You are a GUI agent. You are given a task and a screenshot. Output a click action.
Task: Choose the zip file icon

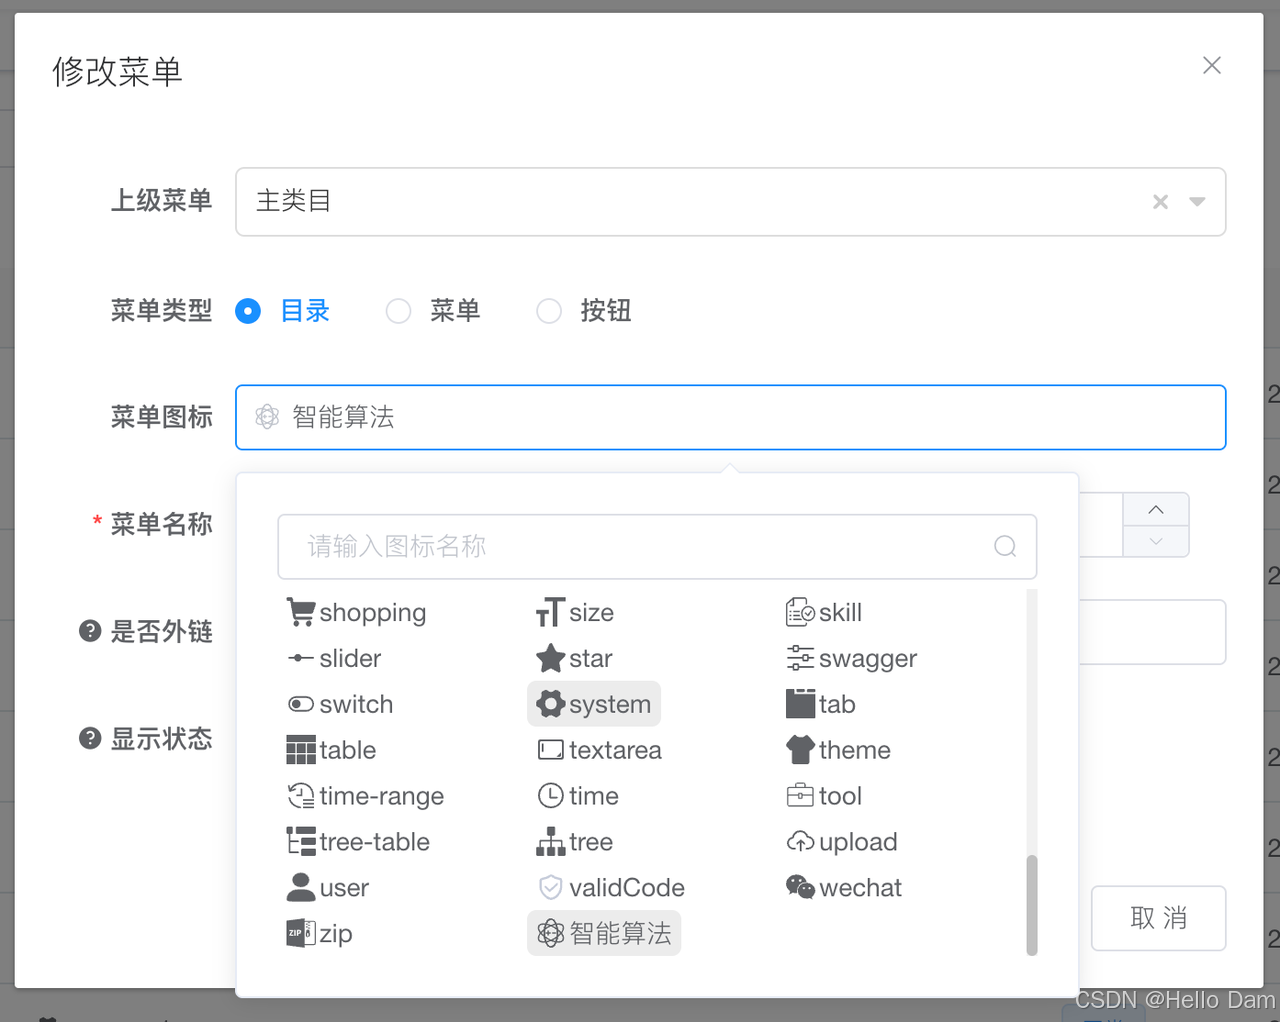(319, 932)
